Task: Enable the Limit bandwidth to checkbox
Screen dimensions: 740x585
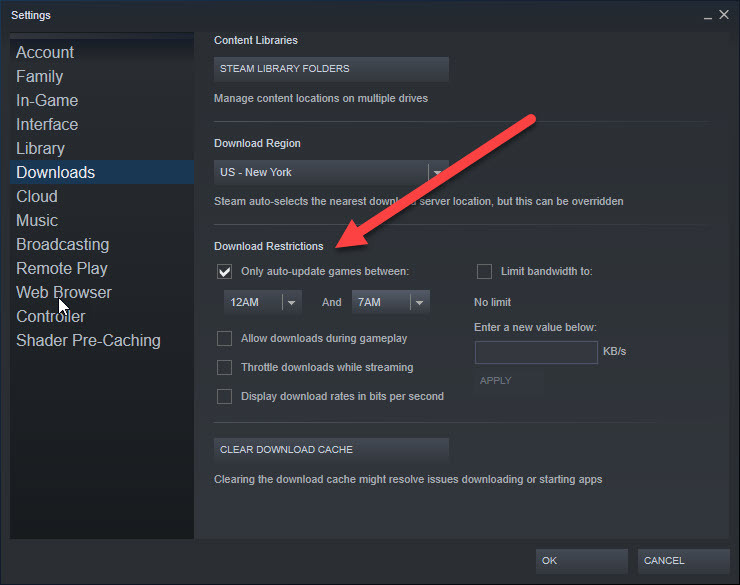Action: click(484, 272)
